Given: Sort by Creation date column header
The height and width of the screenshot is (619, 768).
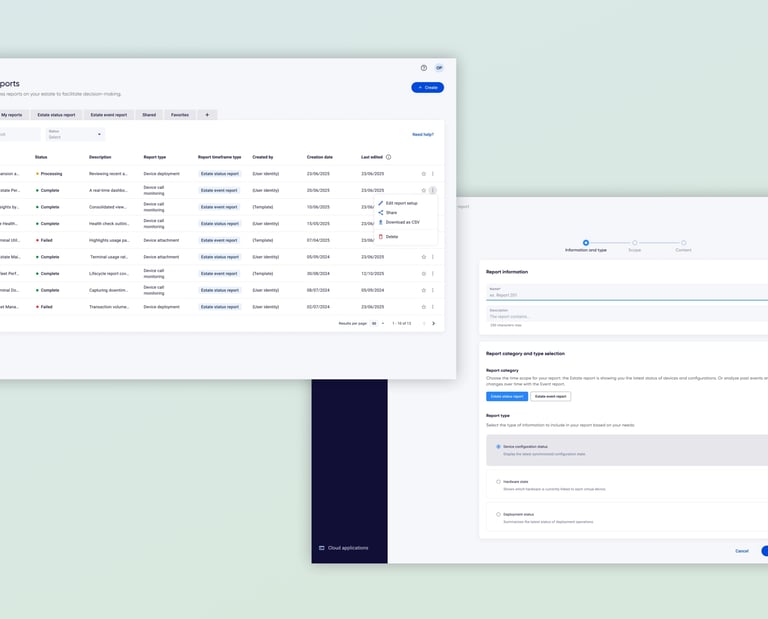Looking at the screenshot, I should pyautogui.click(x=319, y=157).
